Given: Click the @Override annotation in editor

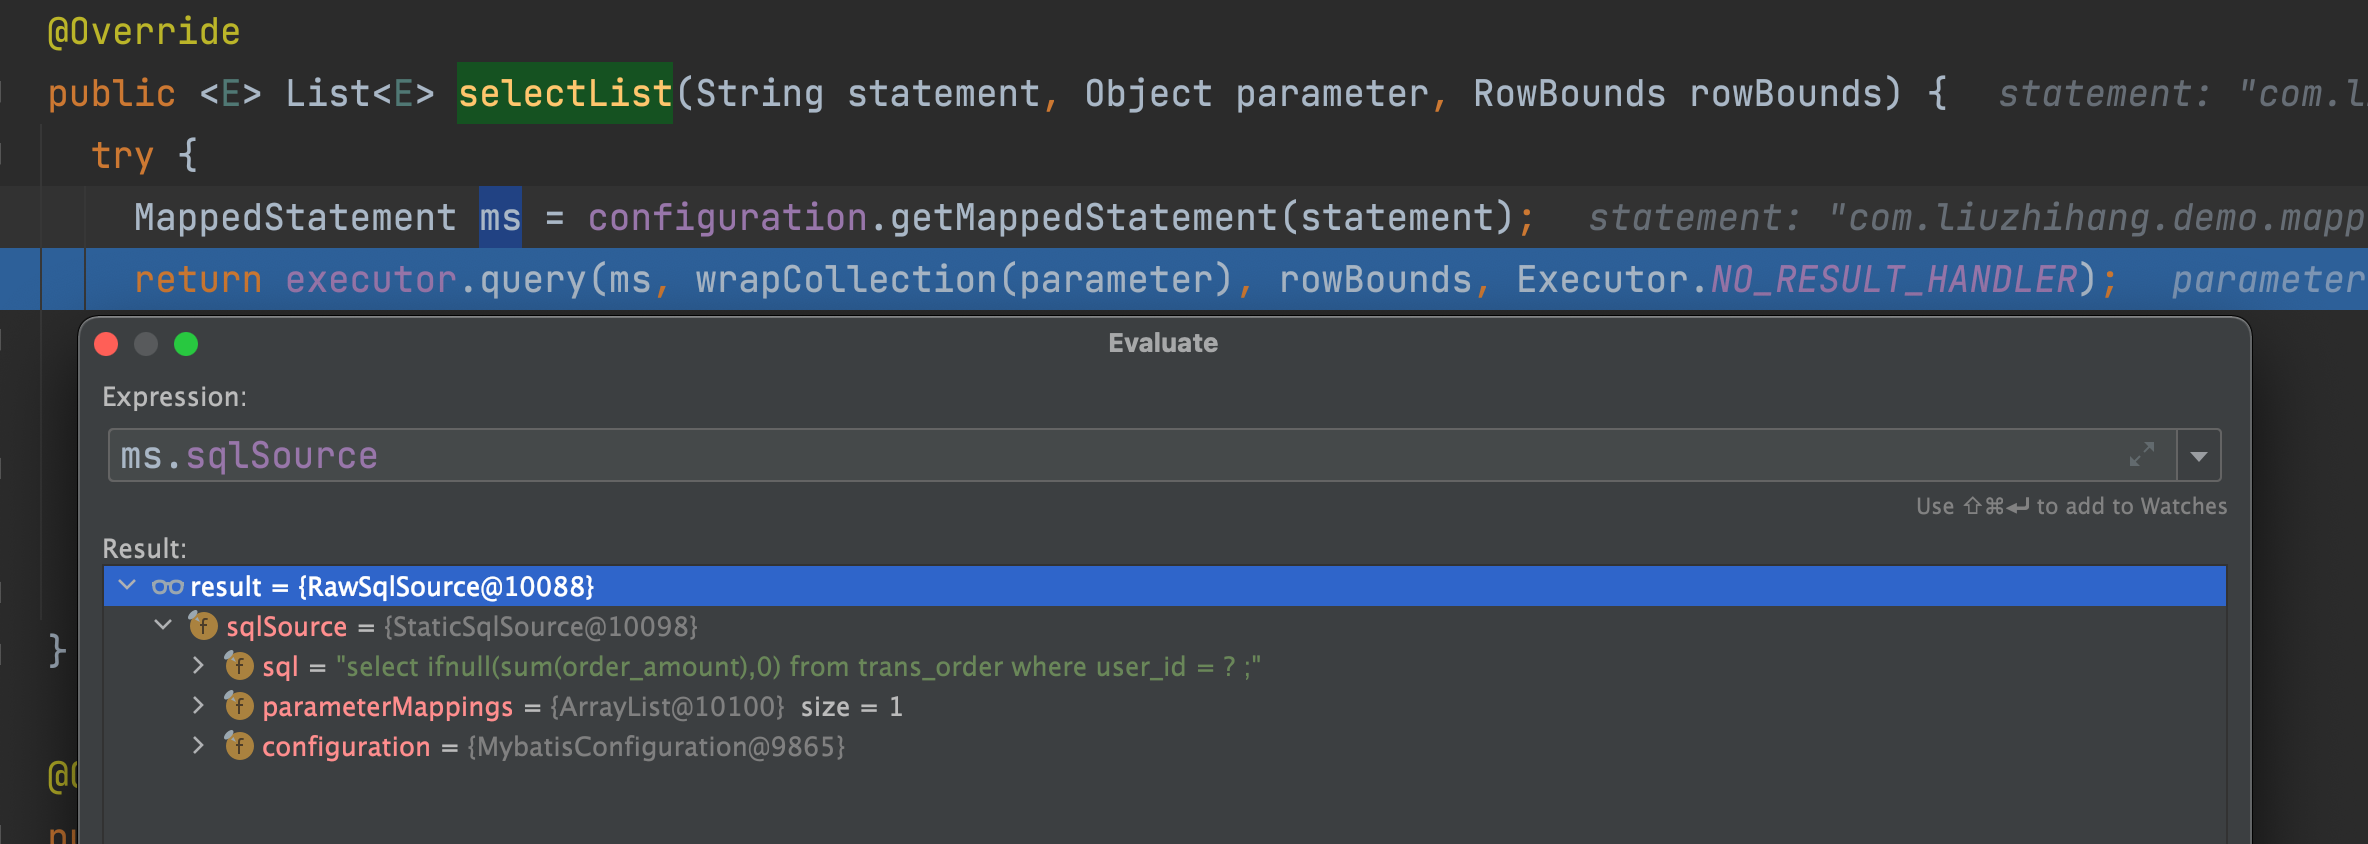Looking at the screenshot, I should pyautogui.click(x=144, y=32).
